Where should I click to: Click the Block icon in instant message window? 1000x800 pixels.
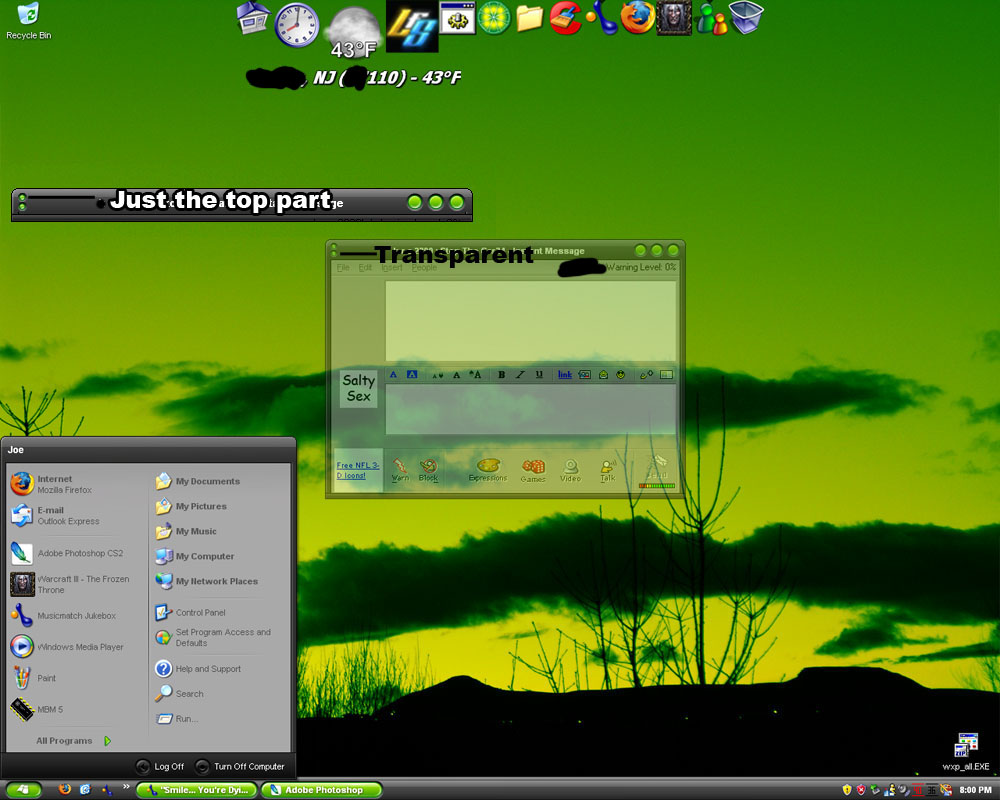pyautogui.click(x=428, y=470)
